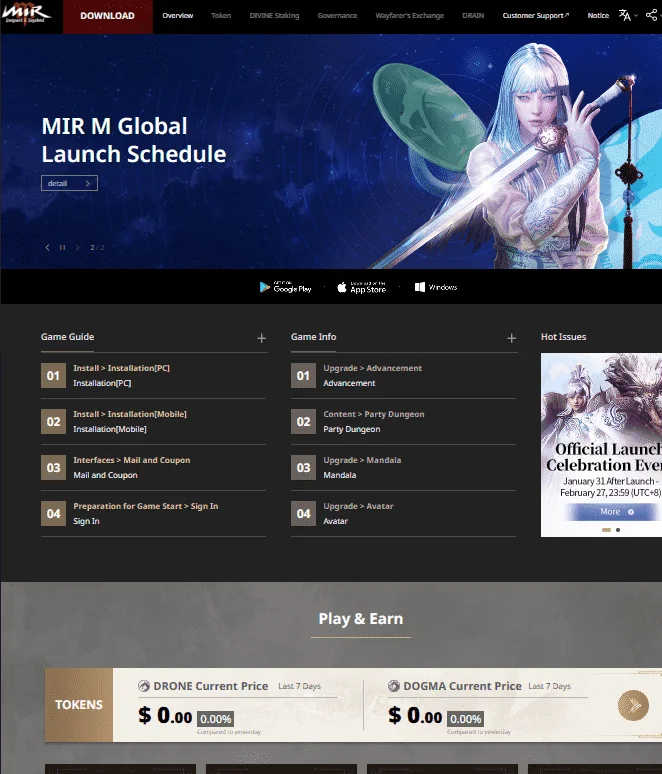Viewport: 662px width, 774px height.
Task: Open the language translate icon
Action: [625, 15]
